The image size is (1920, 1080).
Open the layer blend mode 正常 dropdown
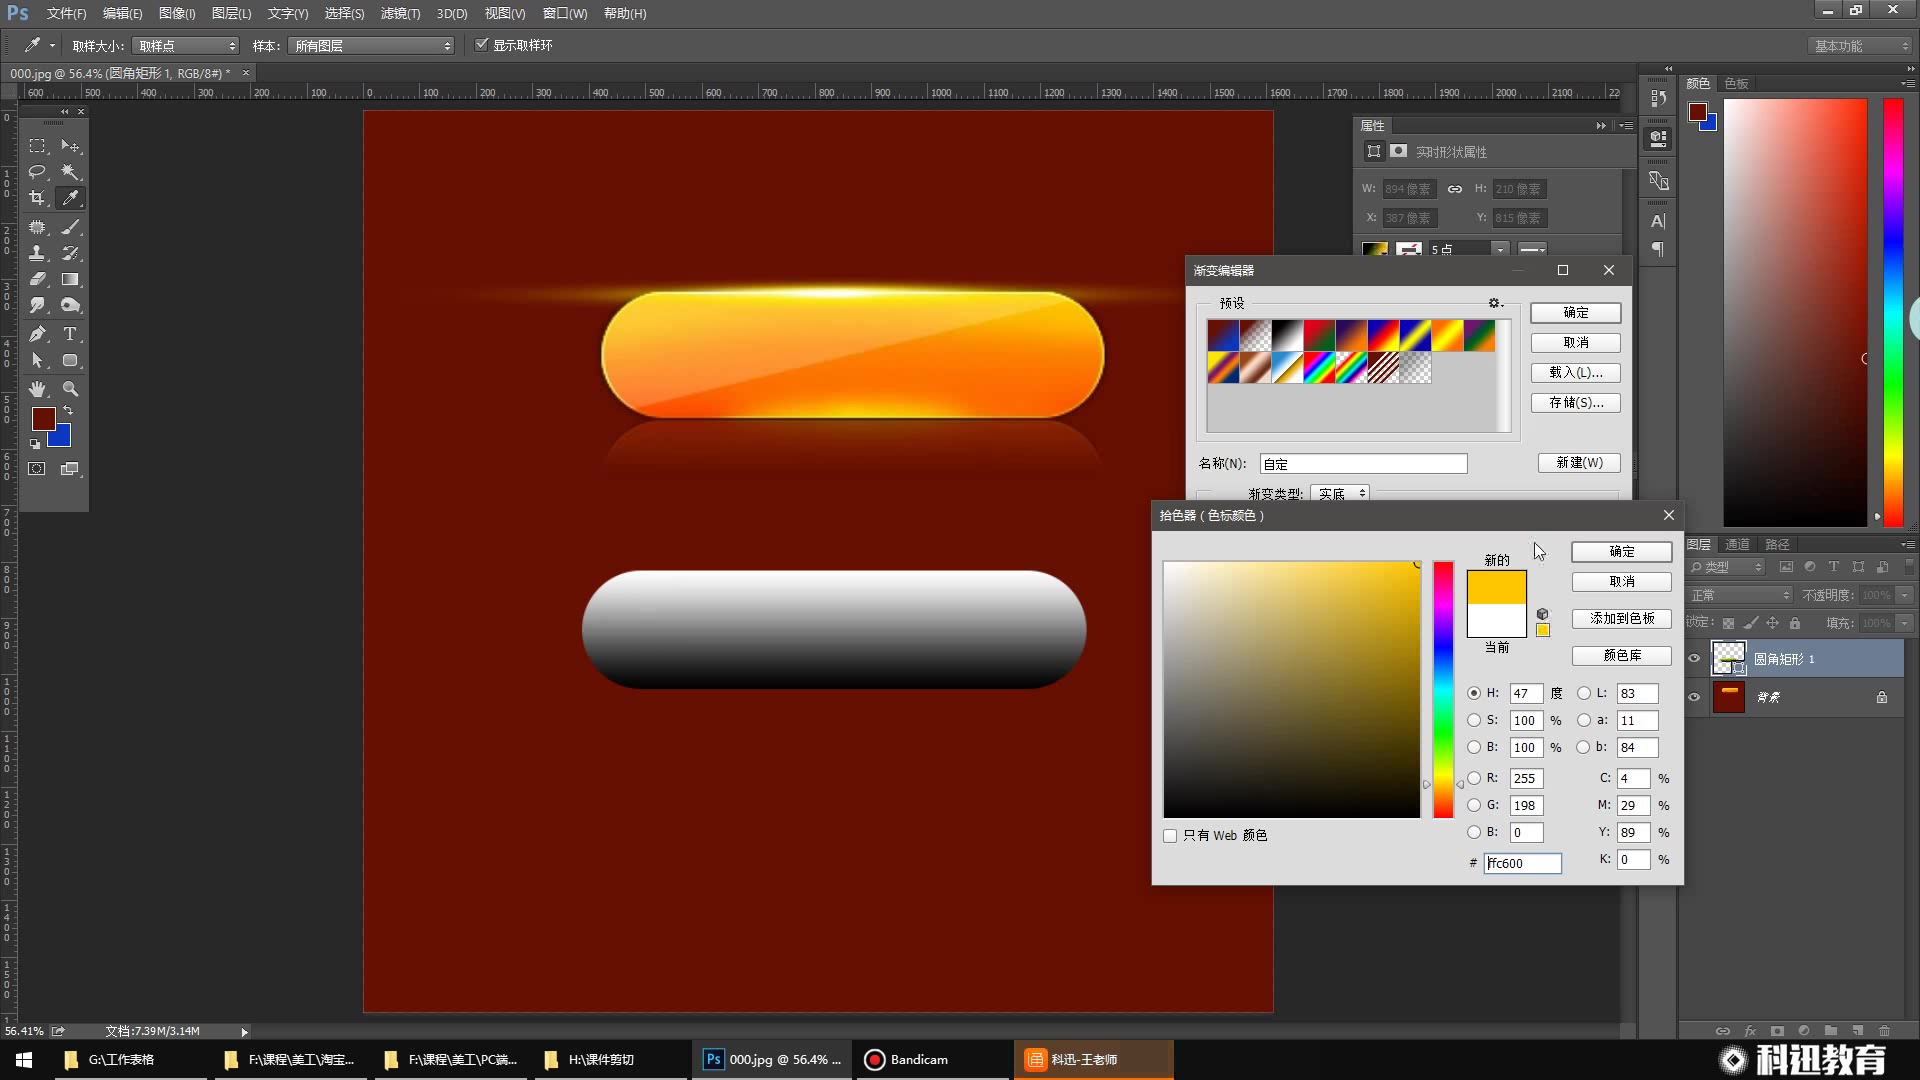1740,595
